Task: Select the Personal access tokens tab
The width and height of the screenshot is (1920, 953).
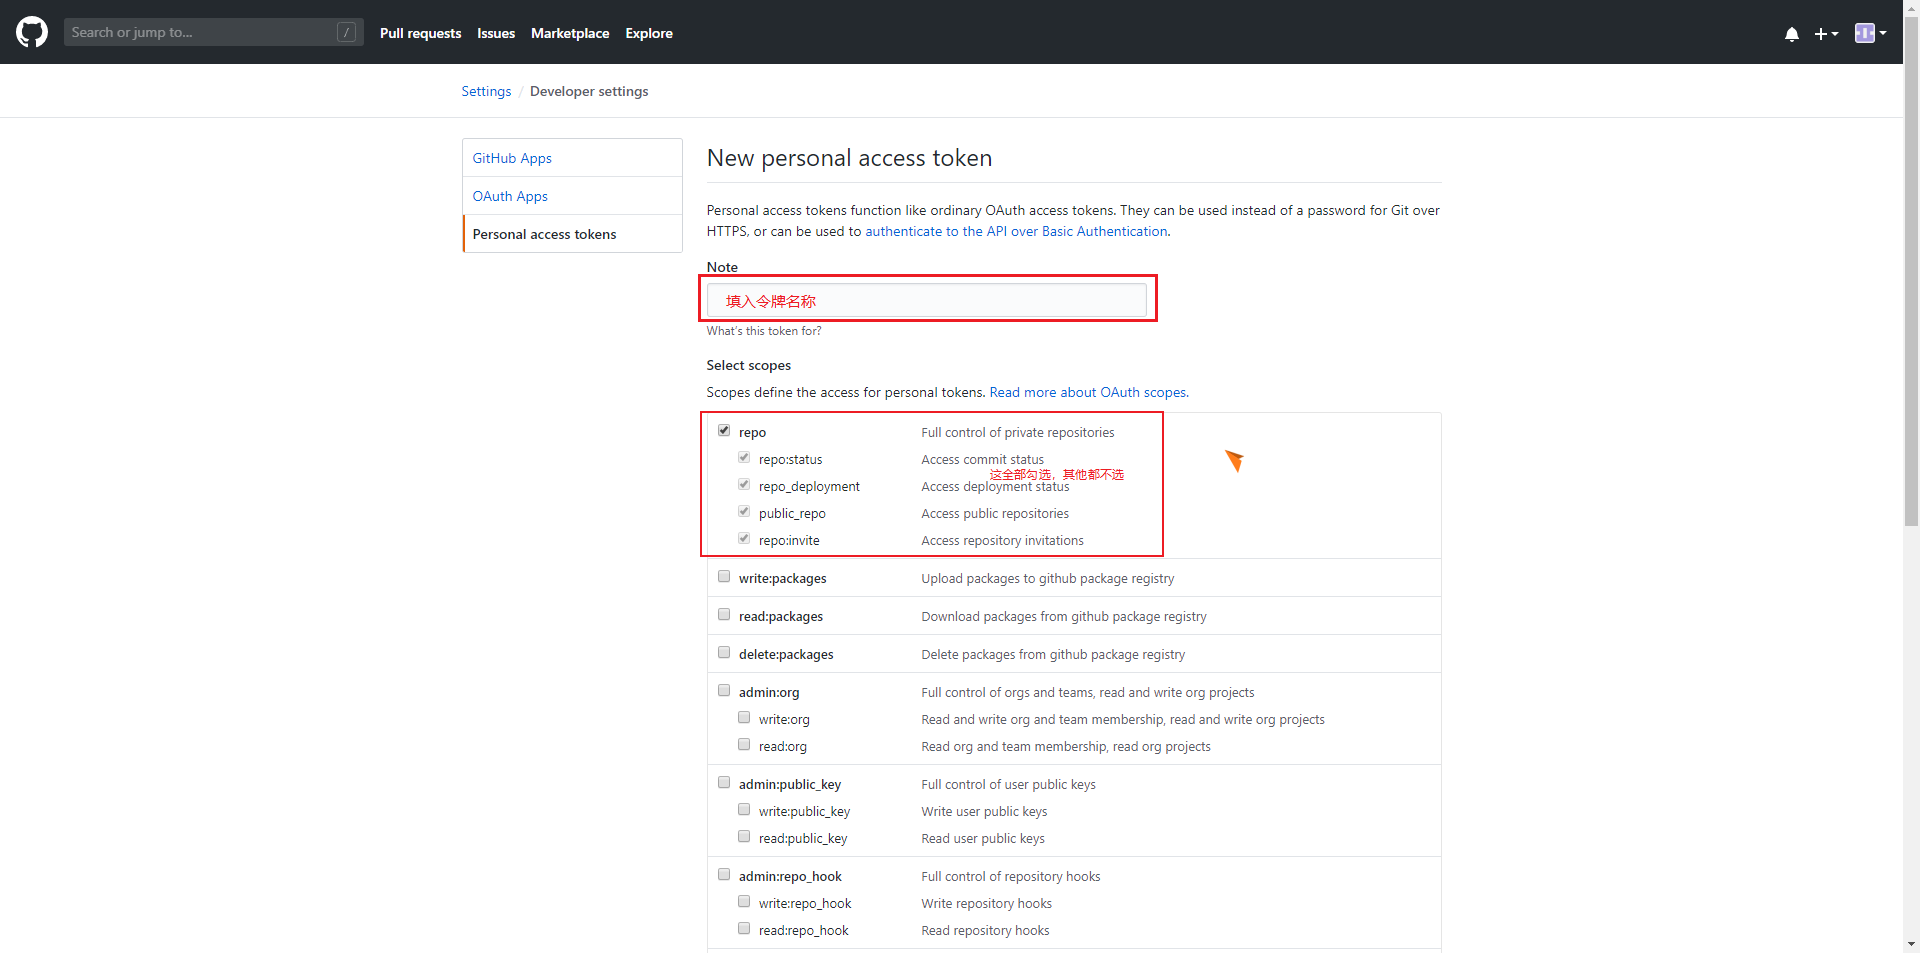Action: pos(544,233)
